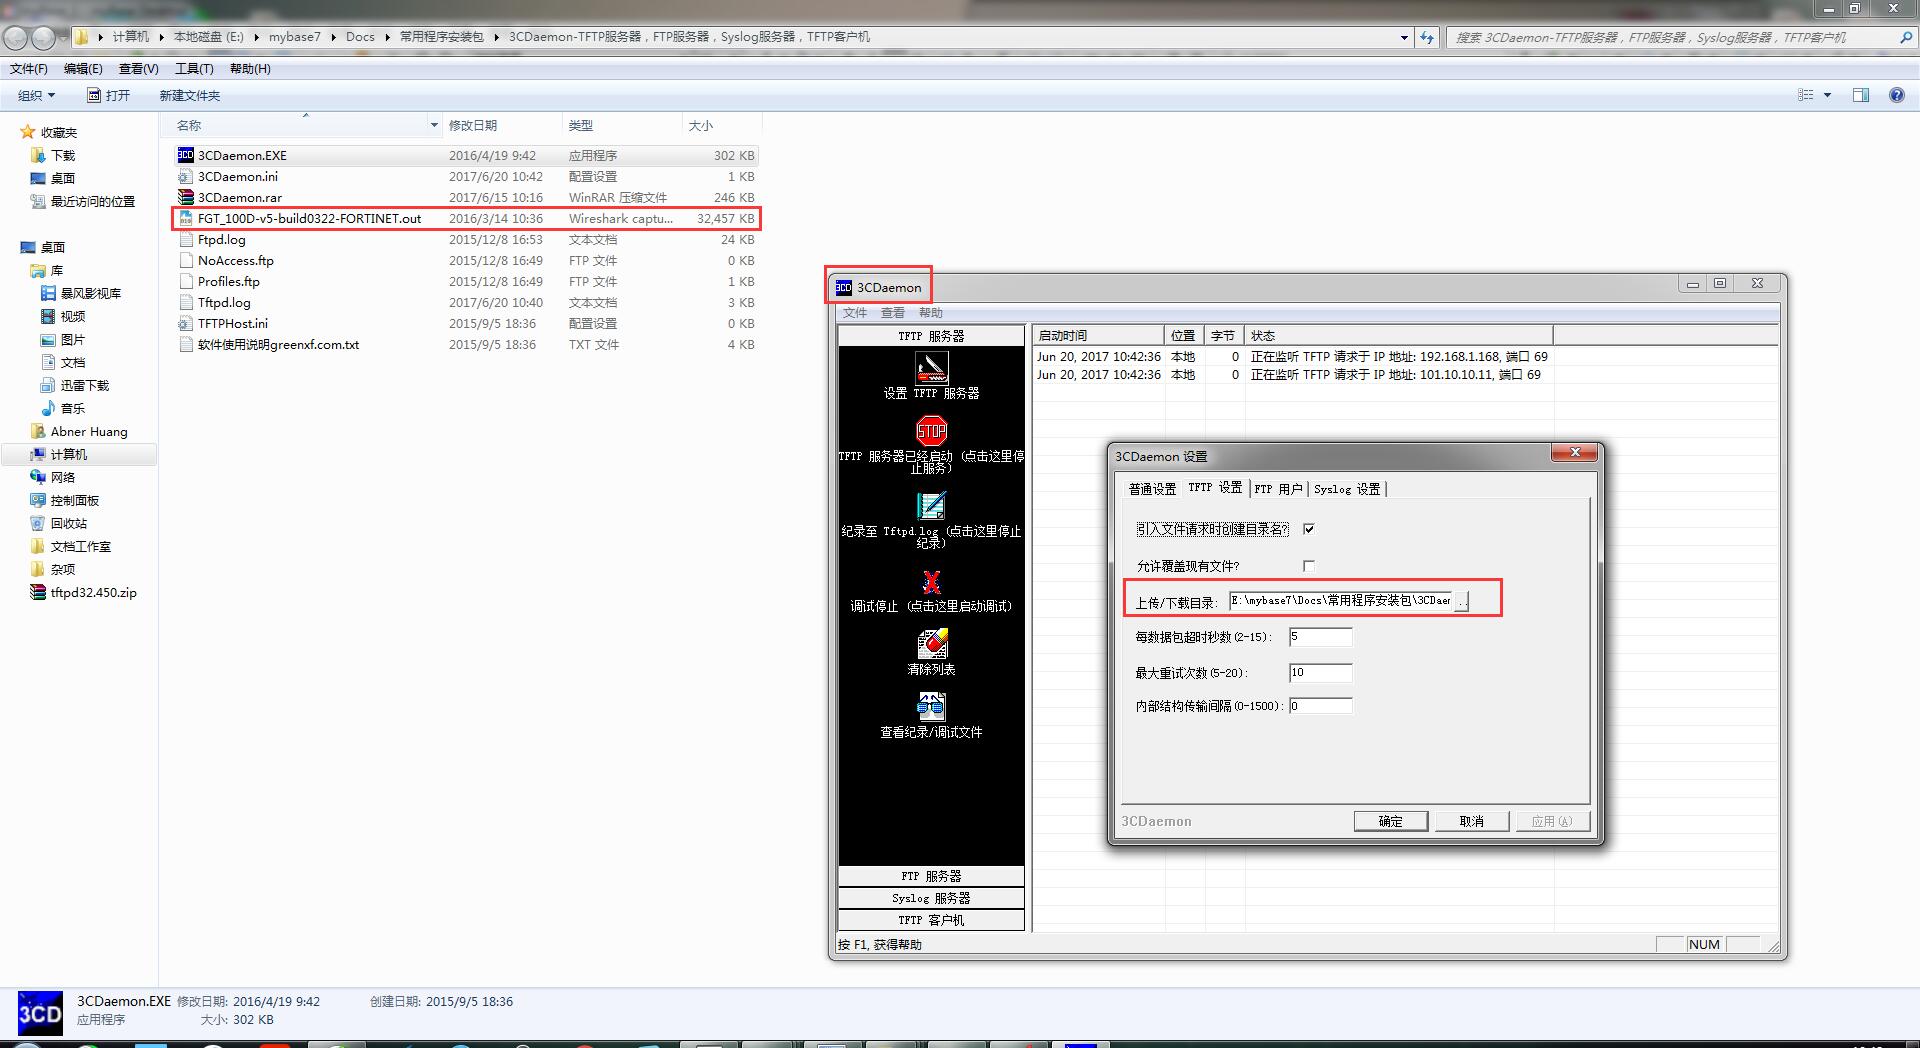1920x1048 pixels.
Task: Click the debug stopped red X icon
Action: pos(931,581)
